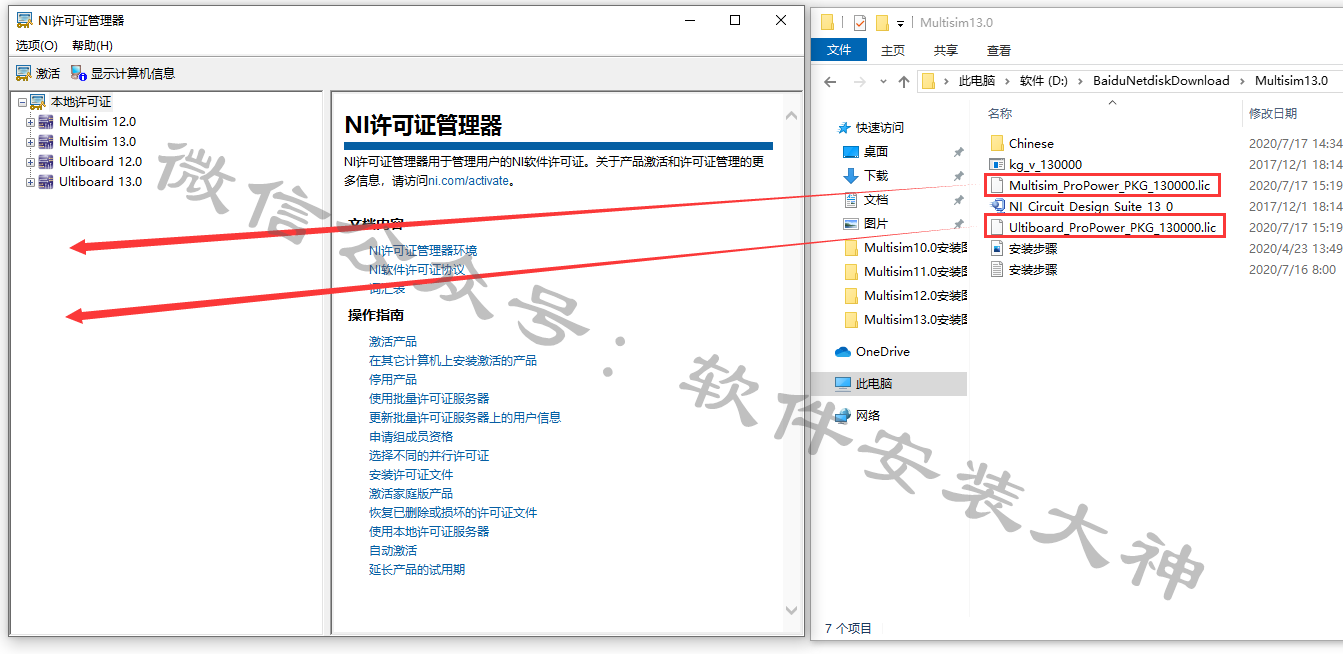
Task: Open the 自动激活 guide link
Action: coord(393,551)
